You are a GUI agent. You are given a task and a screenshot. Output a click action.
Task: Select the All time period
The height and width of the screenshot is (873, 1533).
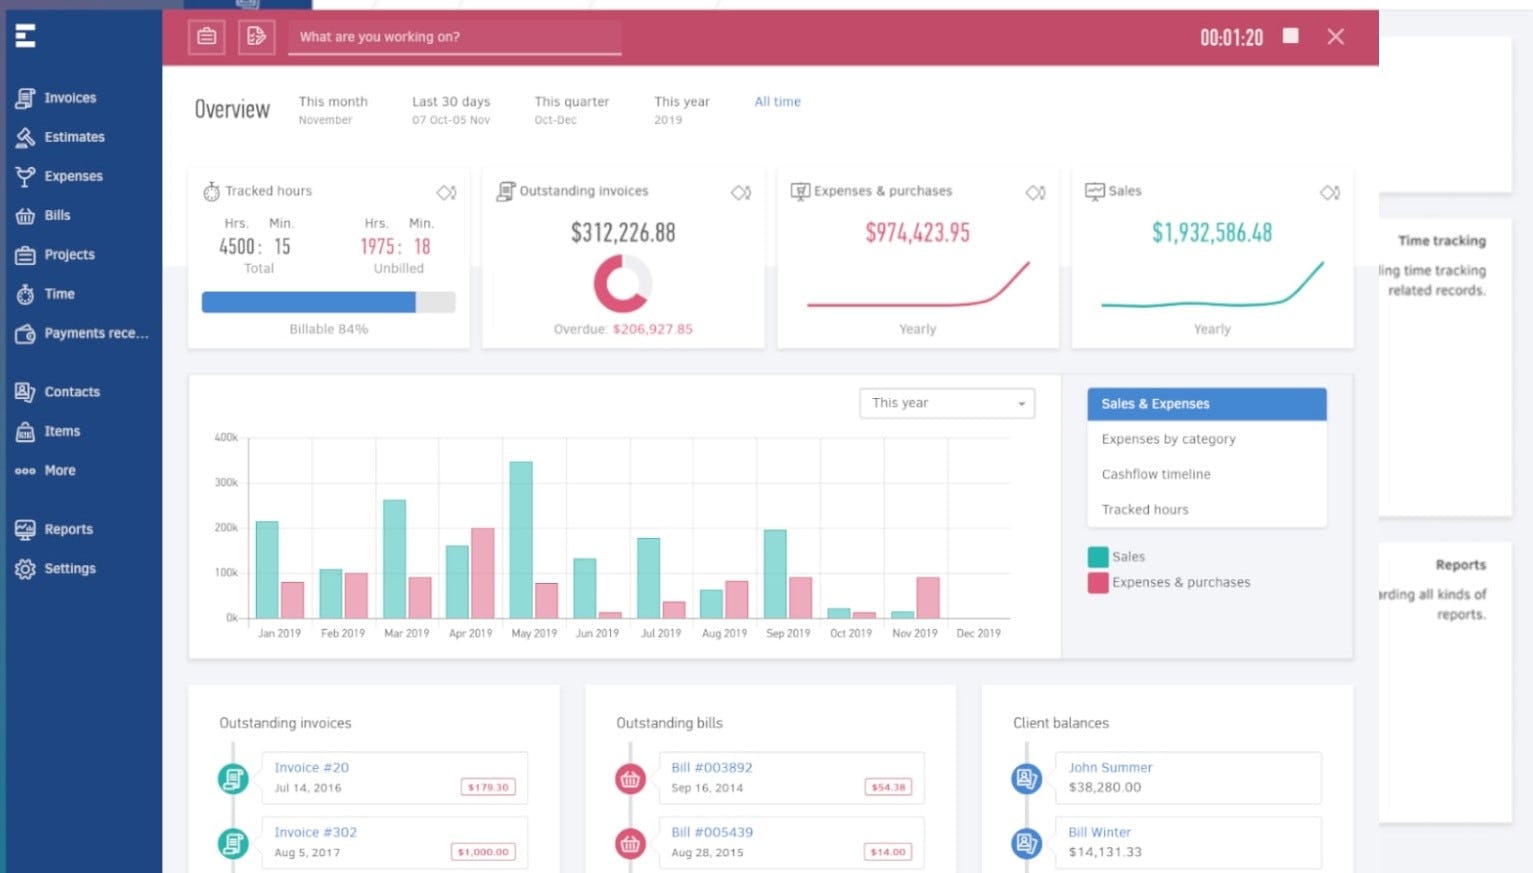point(777,102)
